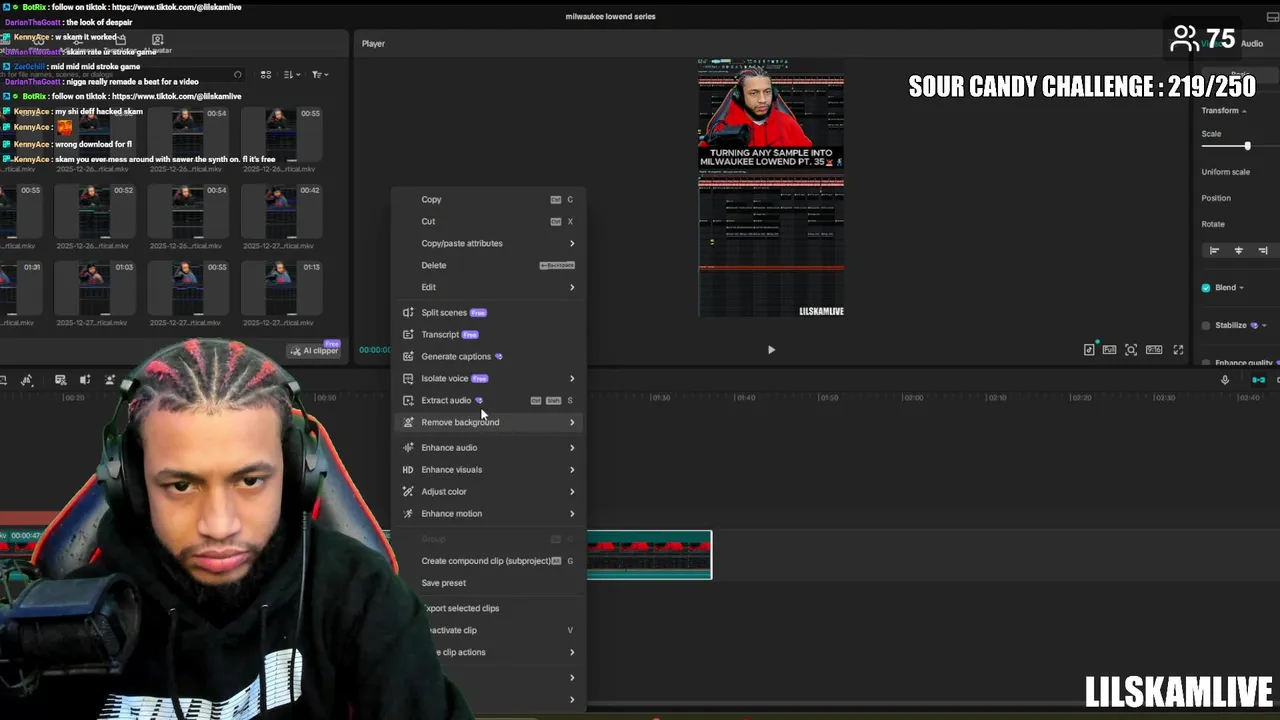Choose Delete from the context menu
The image size is (1280, 720).
488,266
